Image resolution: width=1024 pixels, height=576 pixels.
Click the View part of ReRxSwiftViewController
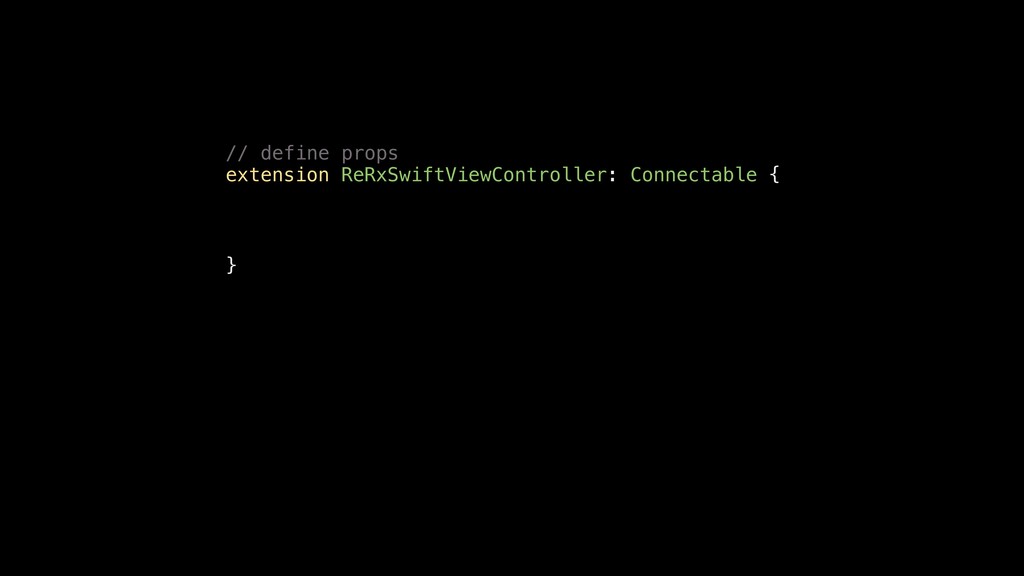pyautogui.click(x=468, y=174)
